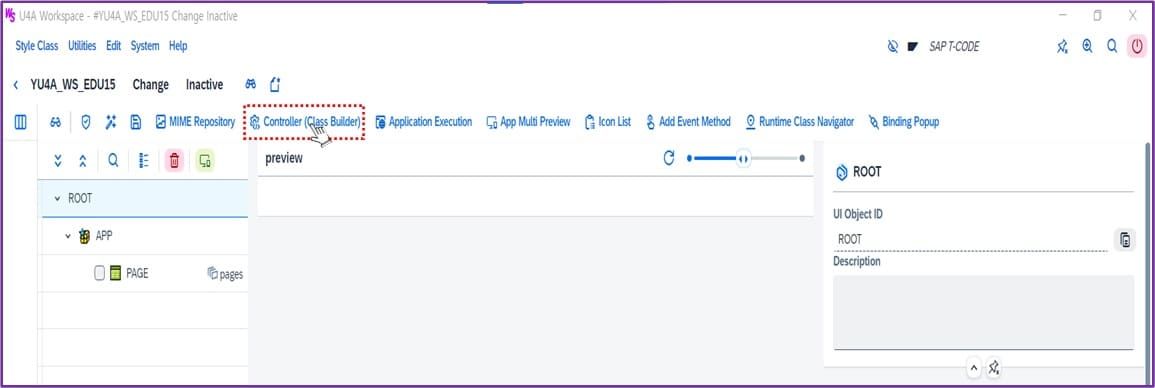Open the Utilities menu
This screenshot has width=1155, height=388.
[x=82, y=46]
